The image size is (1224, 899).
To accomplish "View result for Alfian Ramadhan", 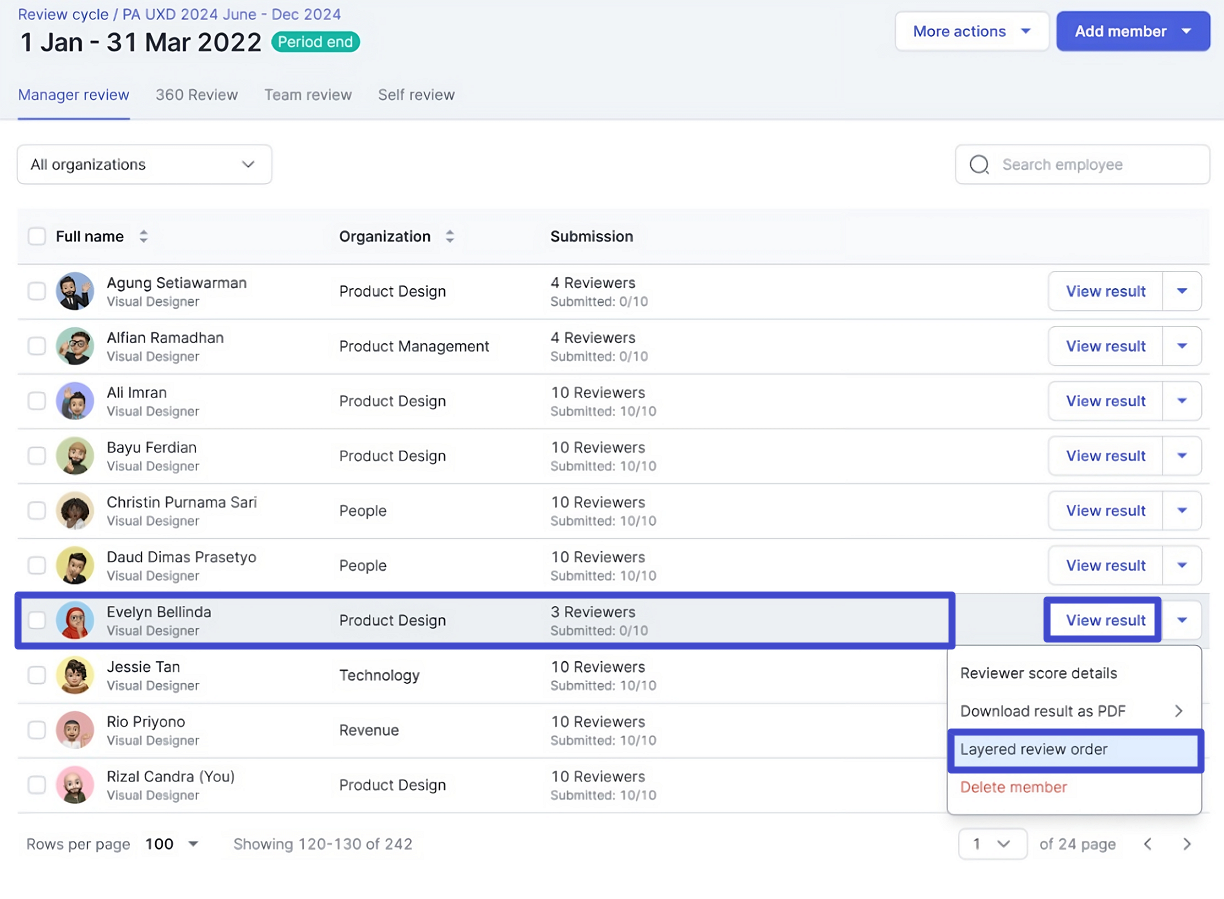I will [1105, 346].
